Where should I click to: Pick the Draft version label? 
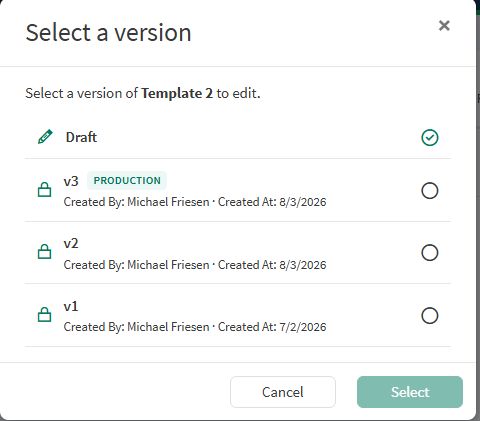(x=81, y=137)
